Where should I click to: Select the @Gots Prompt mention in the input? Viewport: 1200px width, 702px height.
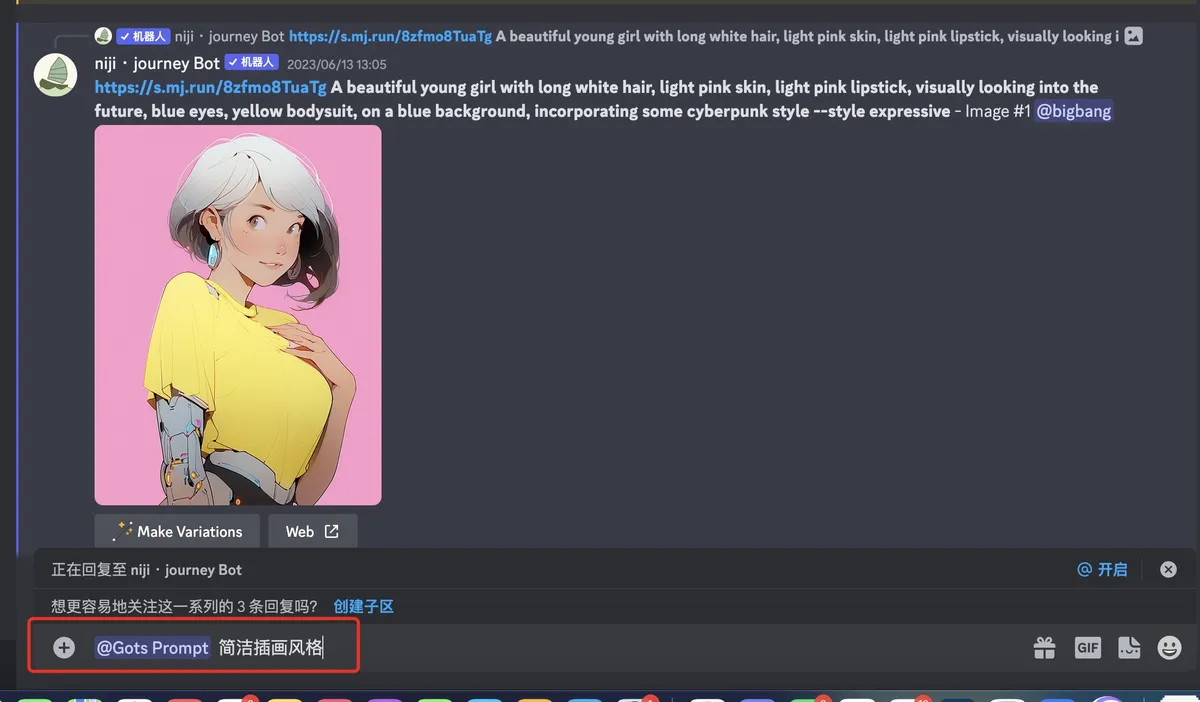coord(152,648)
